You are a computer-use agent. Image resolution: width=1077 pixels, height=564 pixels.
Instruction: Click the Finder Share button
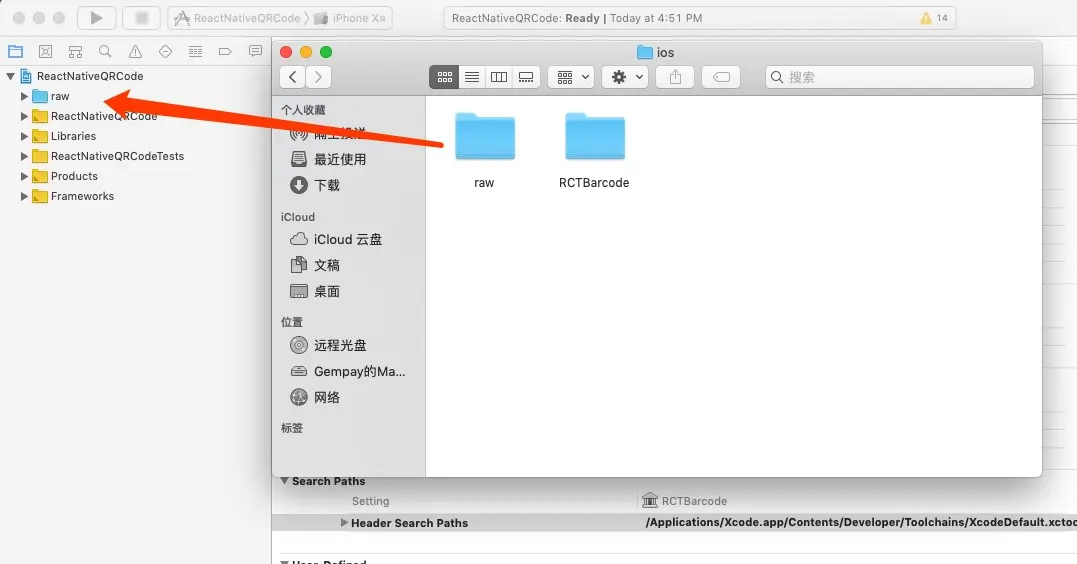(x=675, y=77)
